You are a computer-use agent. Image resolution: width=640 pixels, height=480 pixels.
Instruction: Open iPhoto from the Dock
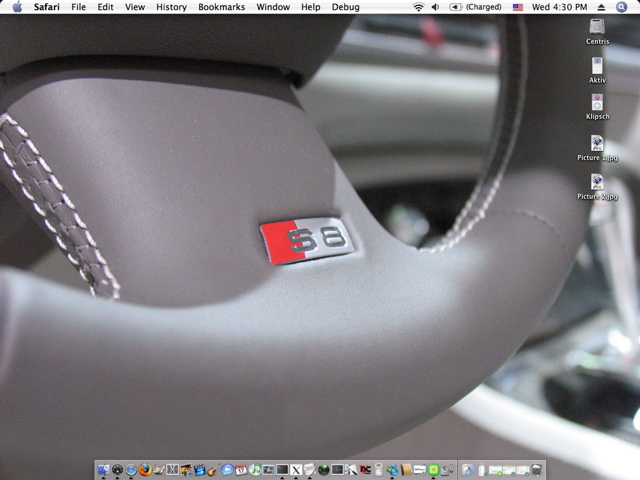tap(187, 470)
